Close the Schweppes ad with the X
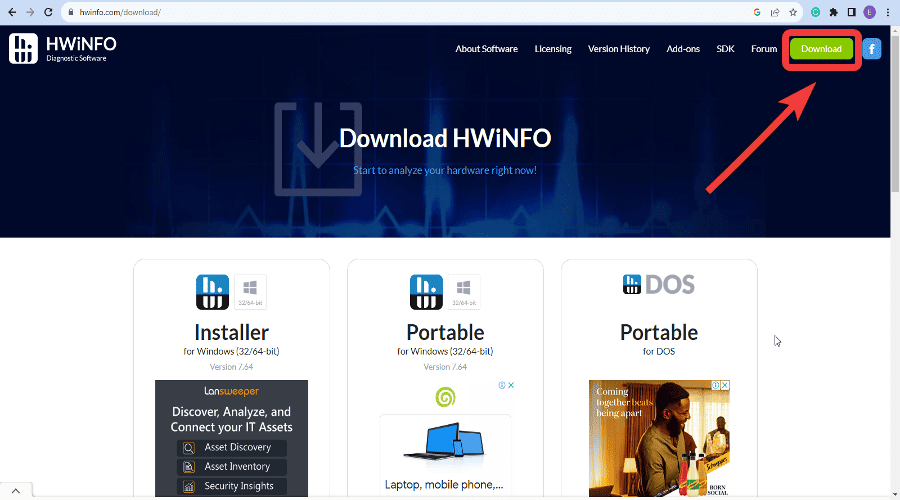The image size is (900, 500). click(x=725, y=385)
